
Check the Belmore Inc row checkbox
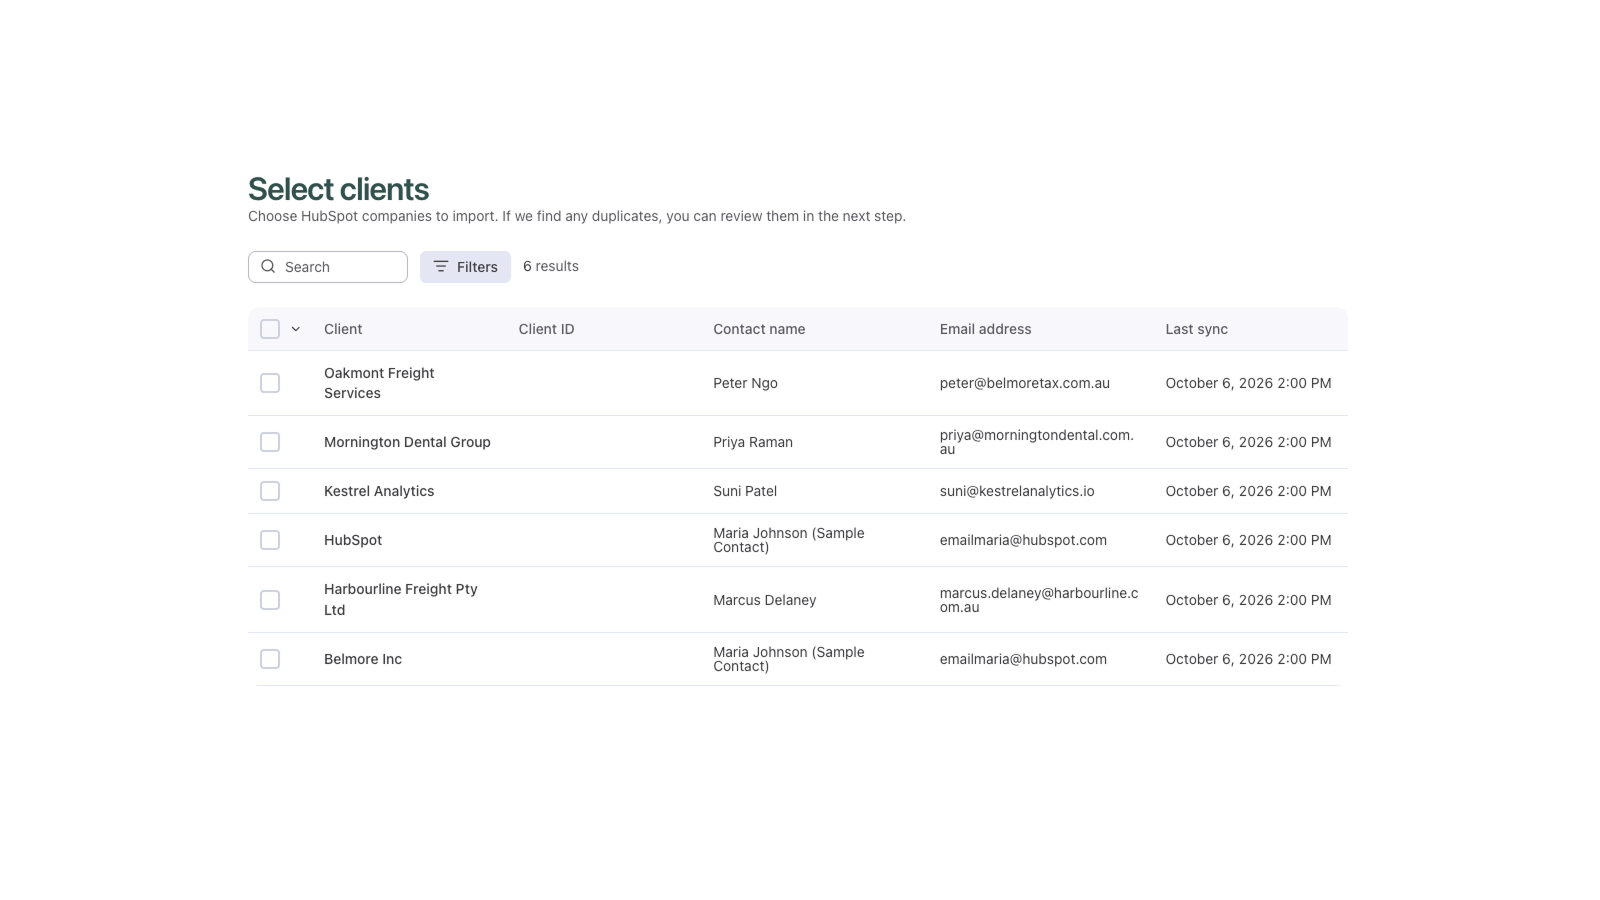pyautogui.click(x=270, y=659)
